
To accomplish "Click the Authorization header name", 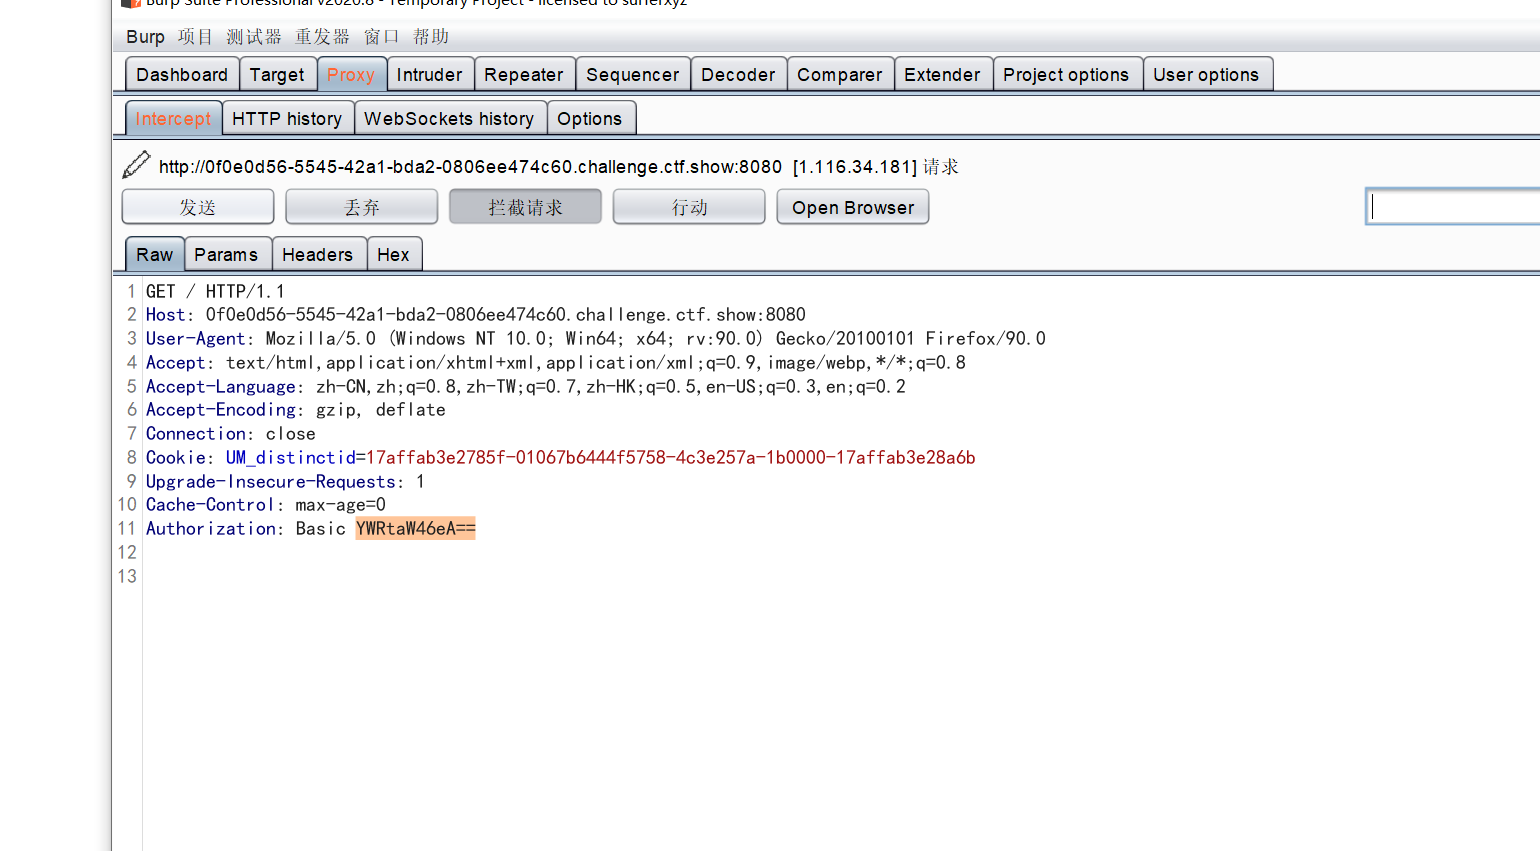I will click(x=211, y=529).
